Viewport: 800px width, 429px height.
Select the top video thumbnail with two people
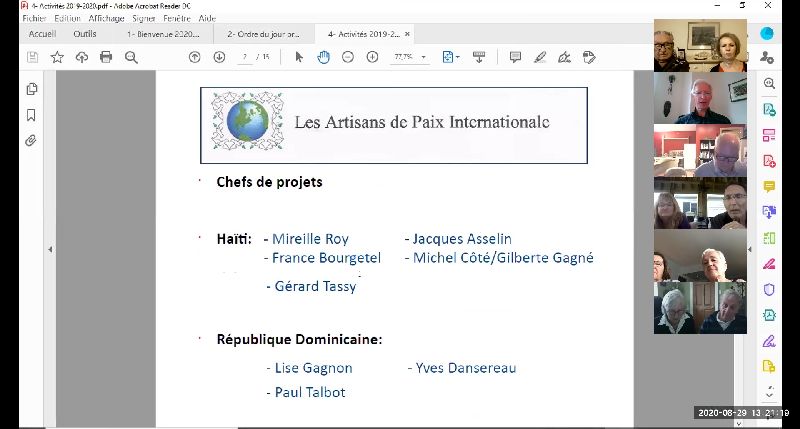700,45
